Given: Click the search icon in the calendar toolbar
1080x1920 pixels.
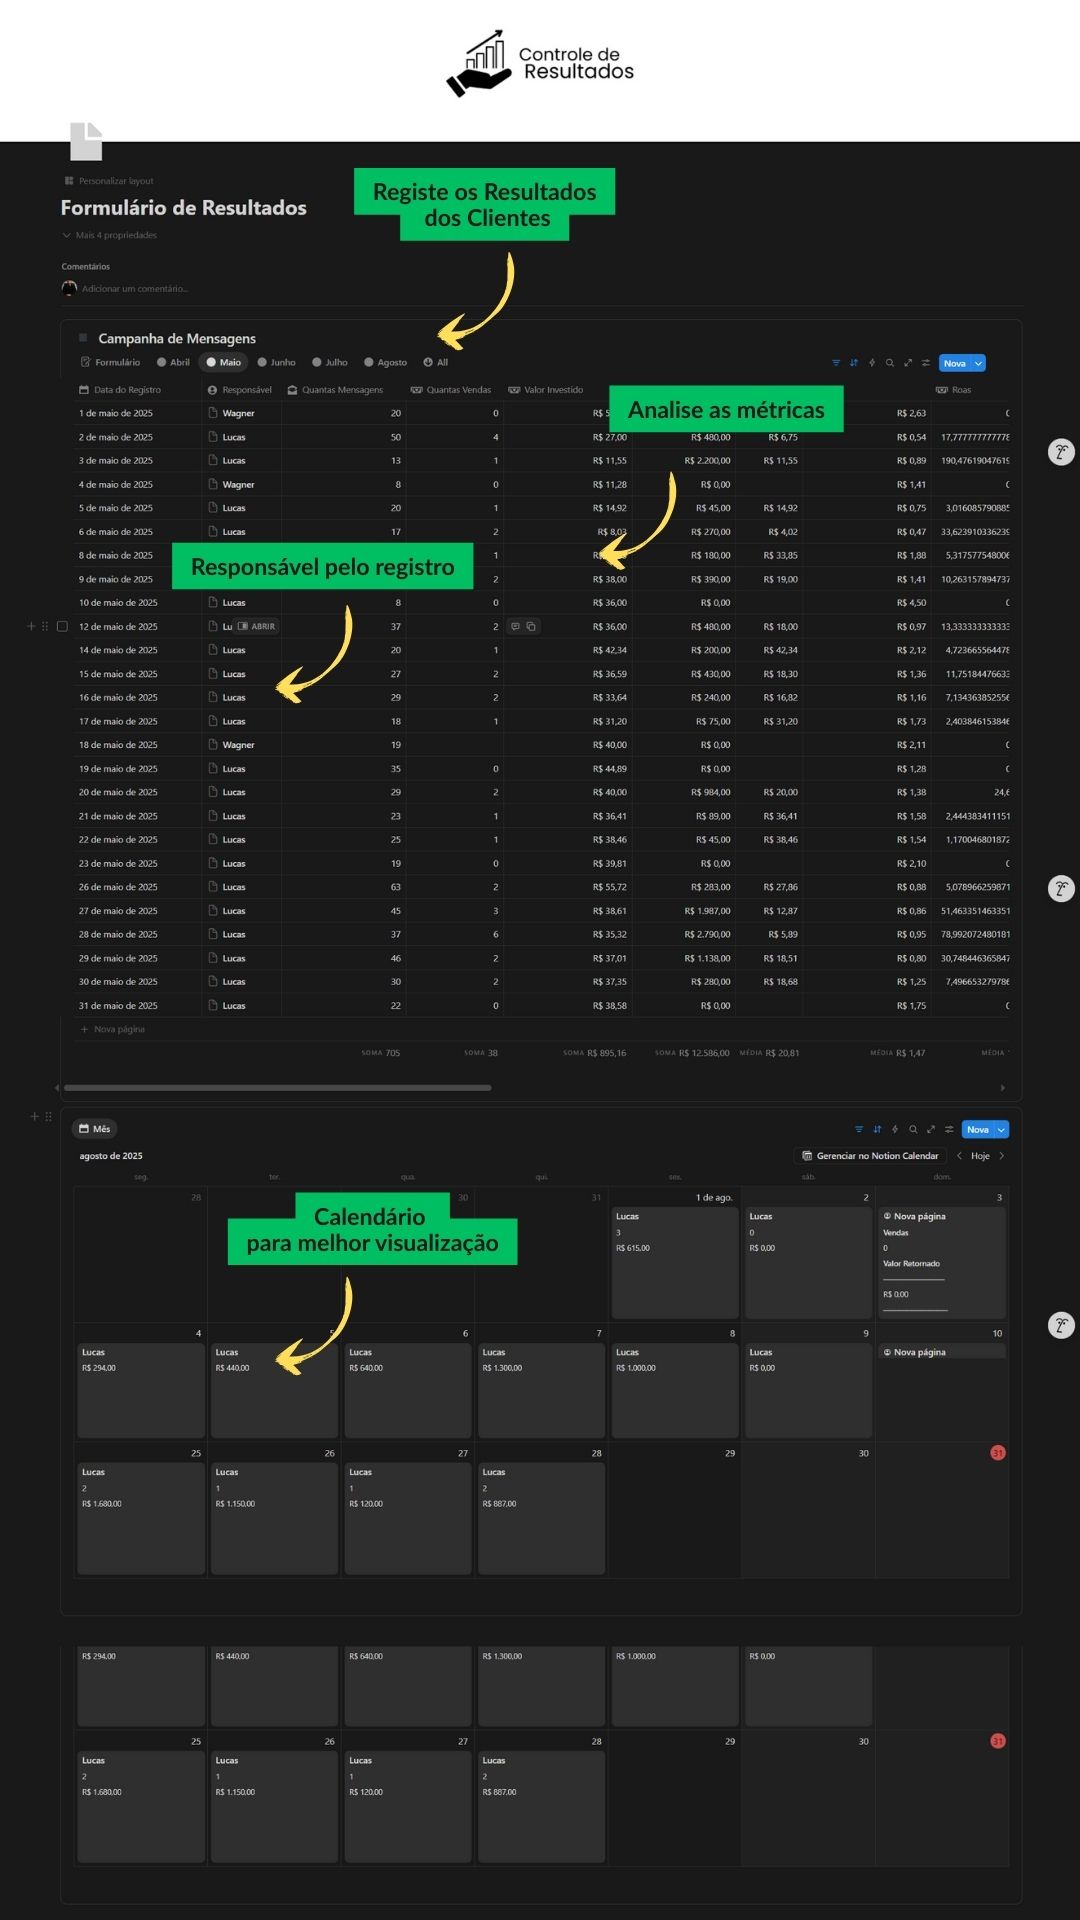Looking at the screenshot, I should tap(913, 1129).
